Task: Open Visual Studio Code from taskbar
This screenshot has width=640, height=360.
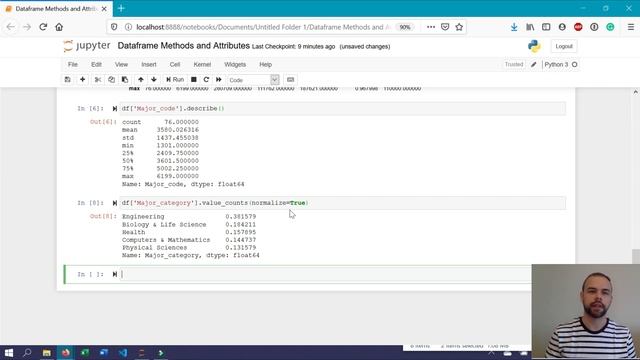Action: point(123,353)
